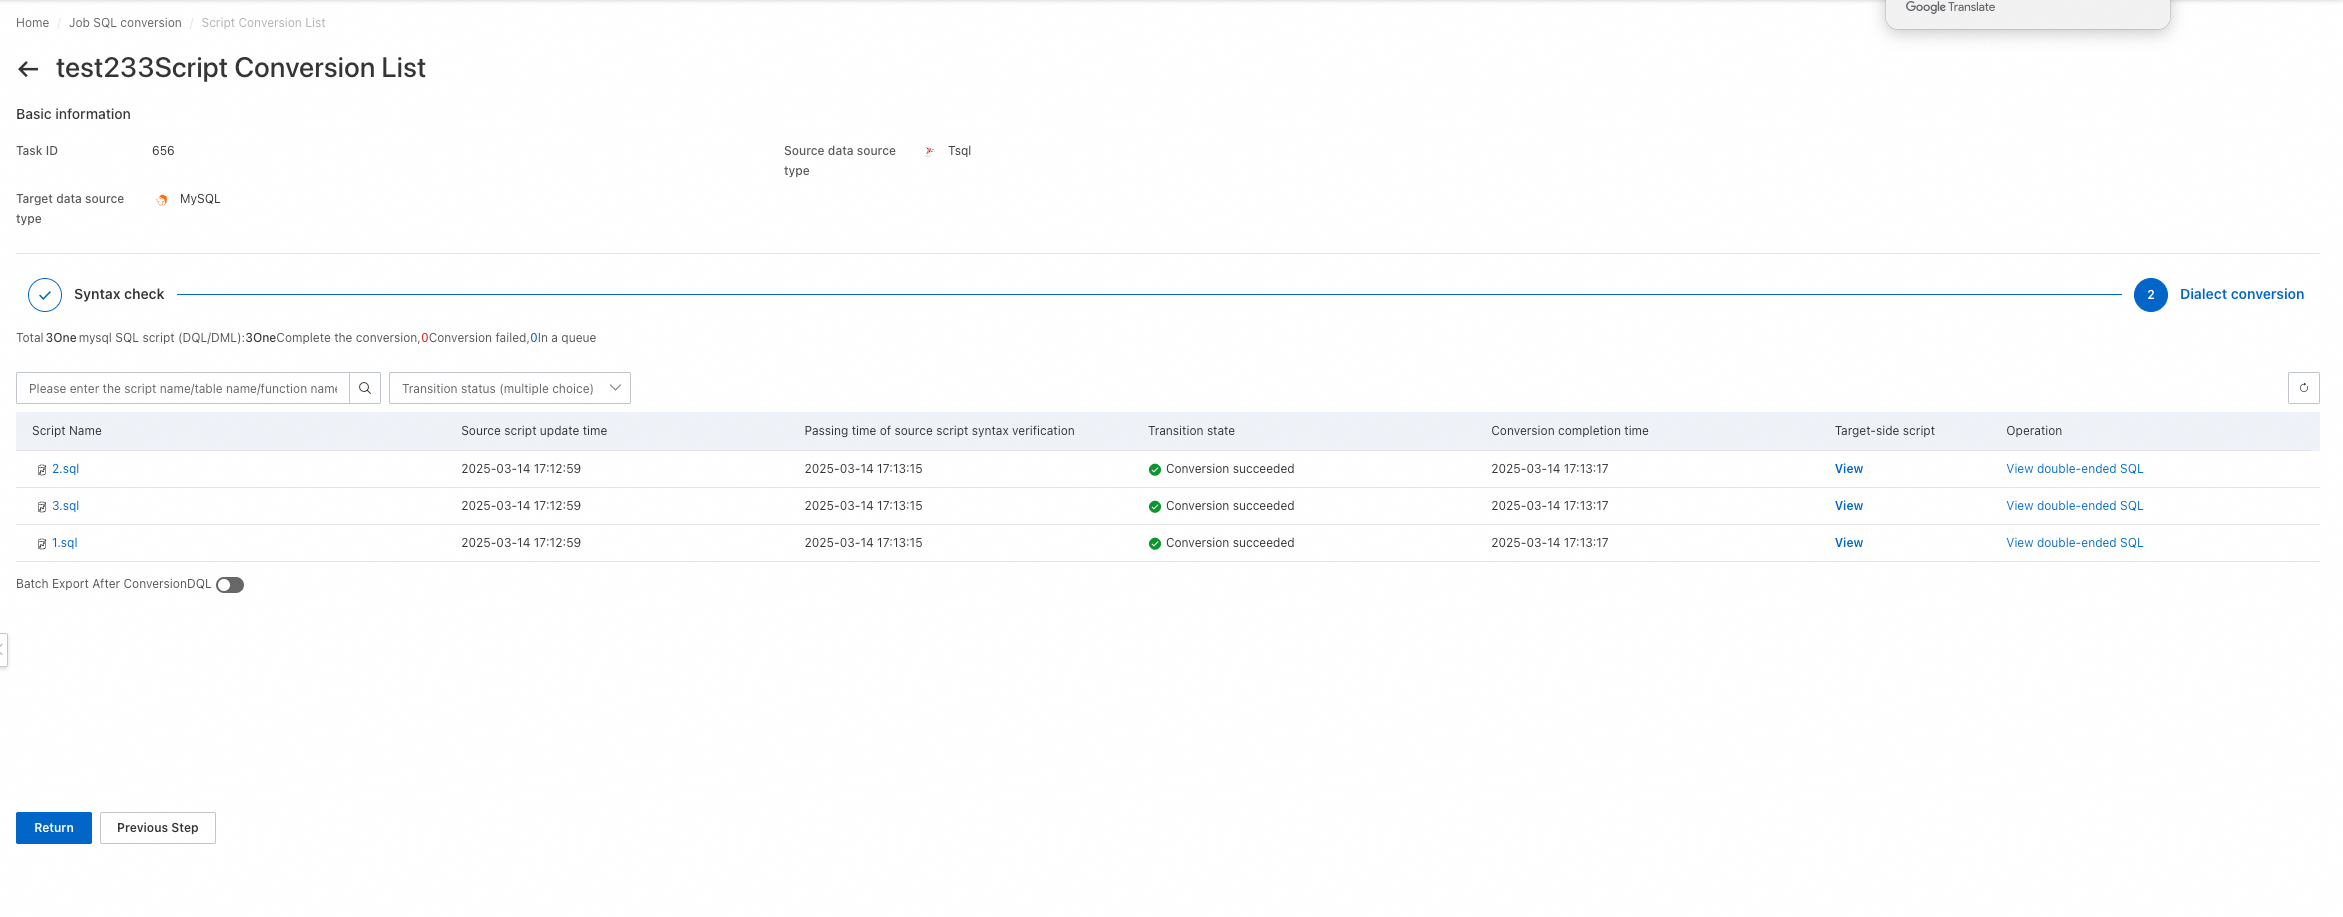Click the file icon next to 1.sql
2343x917 pixels.
click(42, 544)
